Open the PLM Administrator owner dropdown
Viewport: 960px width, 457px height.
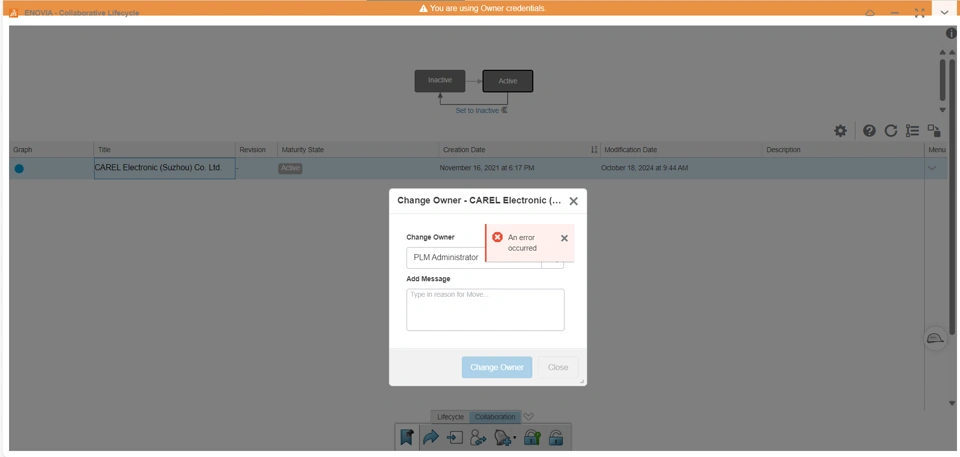tap(485, 257)
